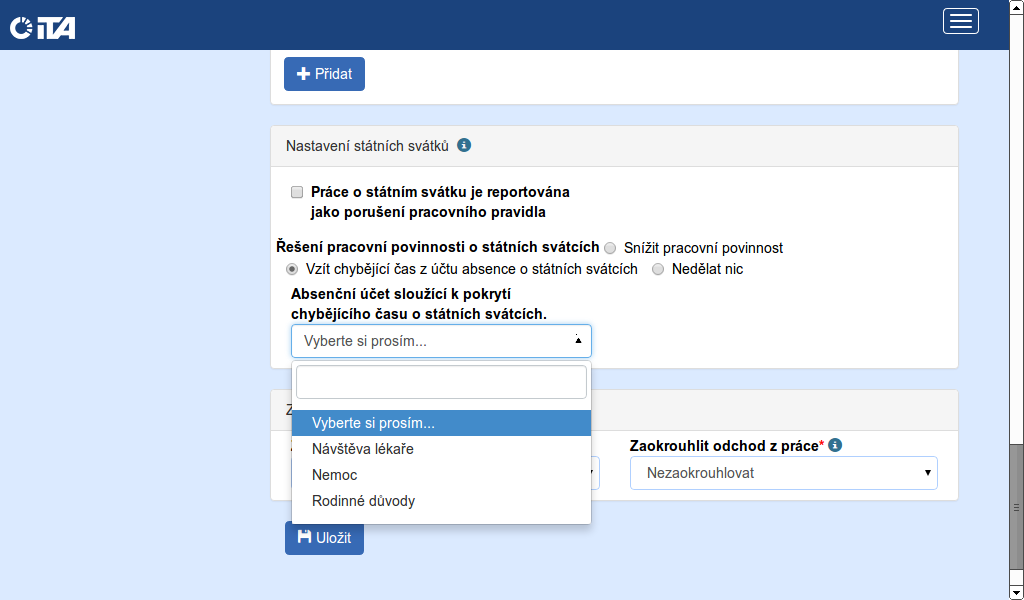Click the iTA logo in header
Screen dimensions: 1024x600
43,27
